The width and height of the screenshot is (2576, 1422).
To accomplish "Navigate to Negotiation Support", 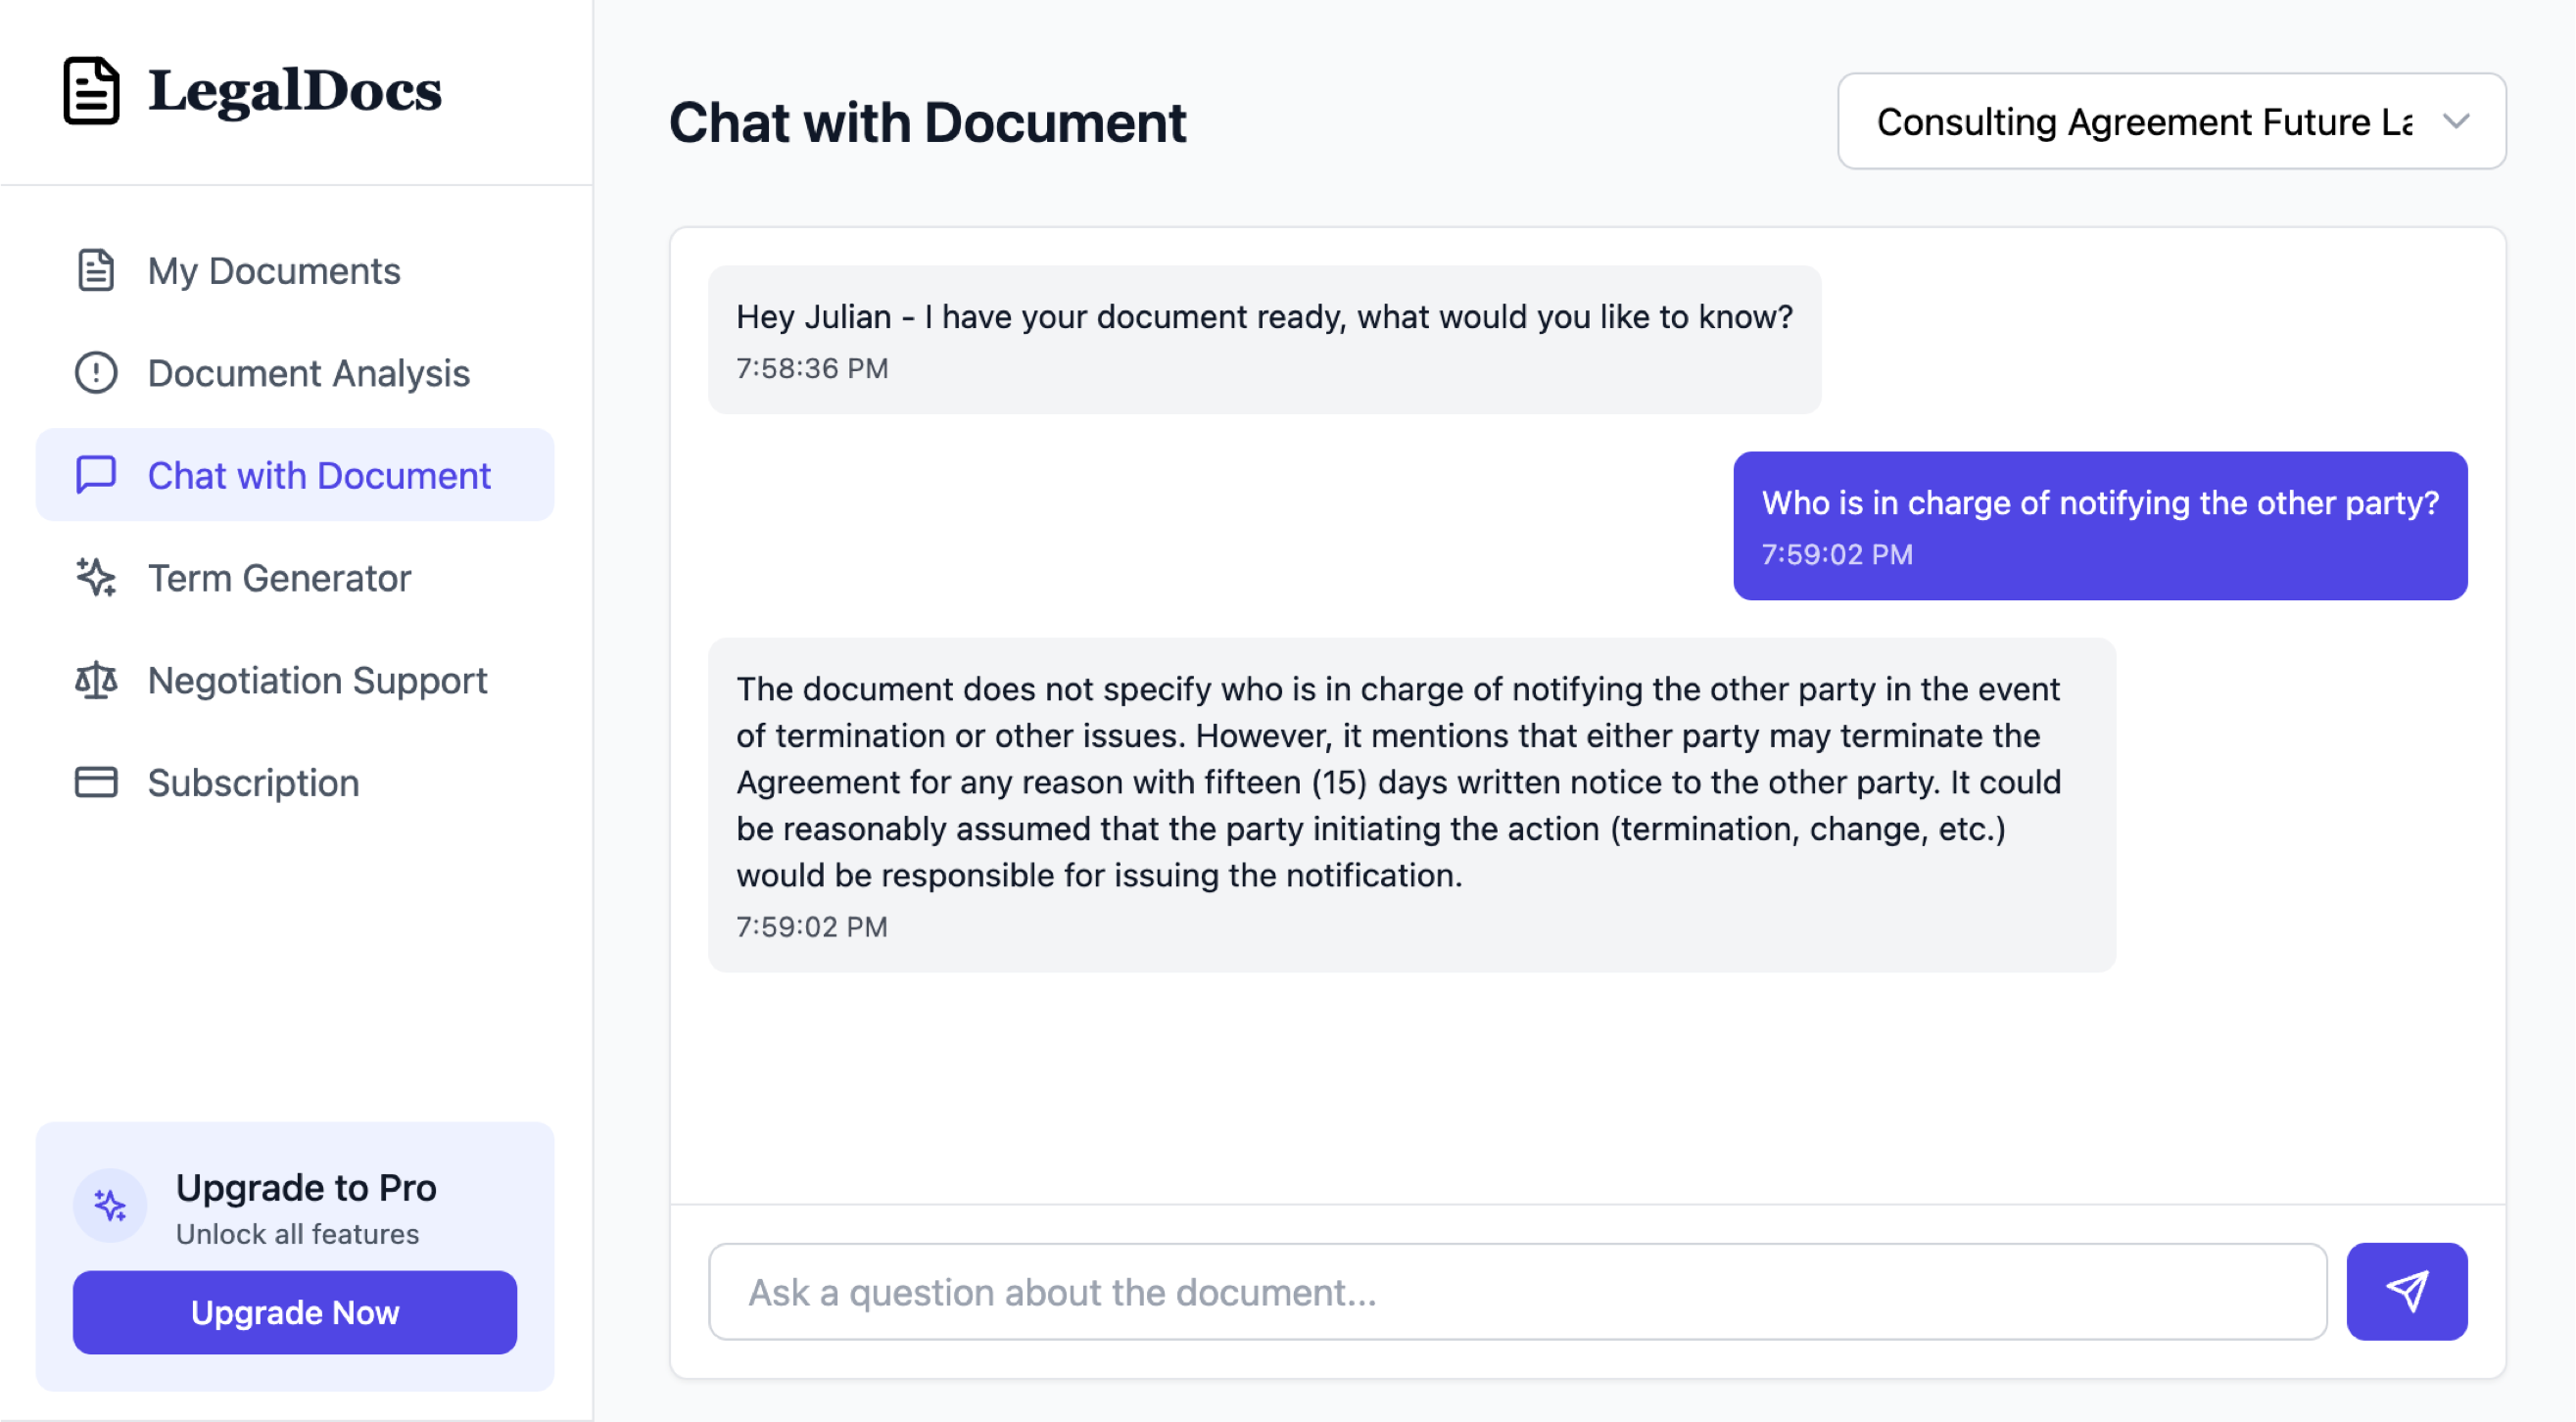I will (317, 680).
